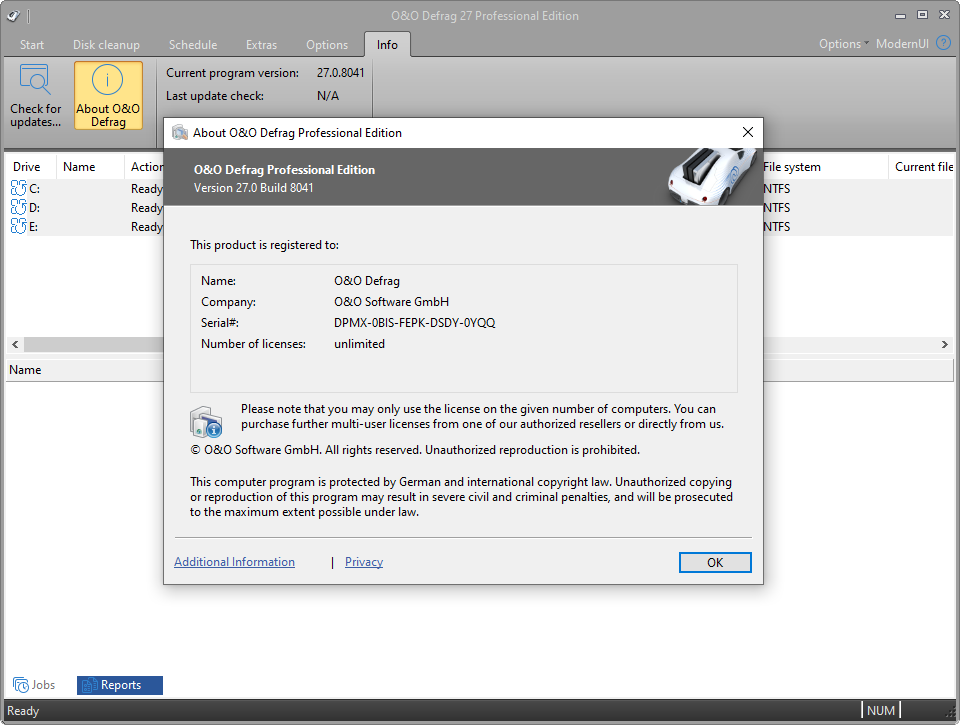The width and height of the screenshot is (960, 725).
Task: Select the Info ribbon tab
Action: [x=387, y=45]
